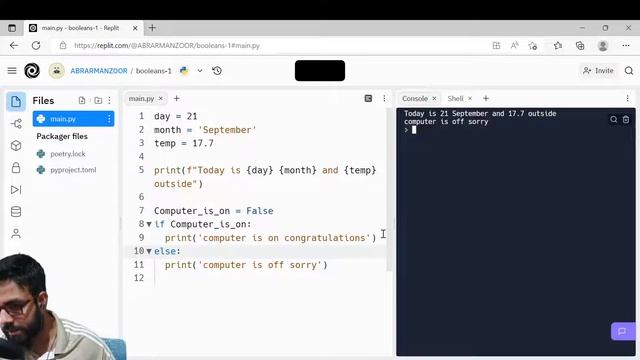640x360 pixels.
Task: Open the Replit hamburger menu
Action: (x=12, y=71)
